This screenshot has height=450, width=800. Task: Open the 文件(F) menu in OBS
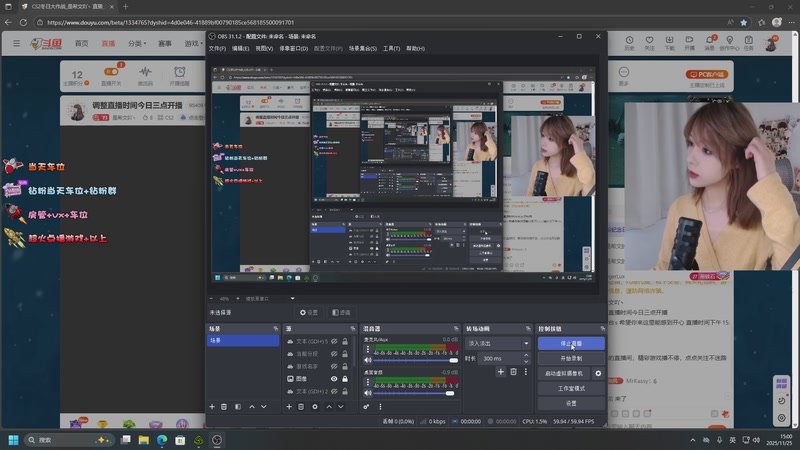[x=217, y=48]
